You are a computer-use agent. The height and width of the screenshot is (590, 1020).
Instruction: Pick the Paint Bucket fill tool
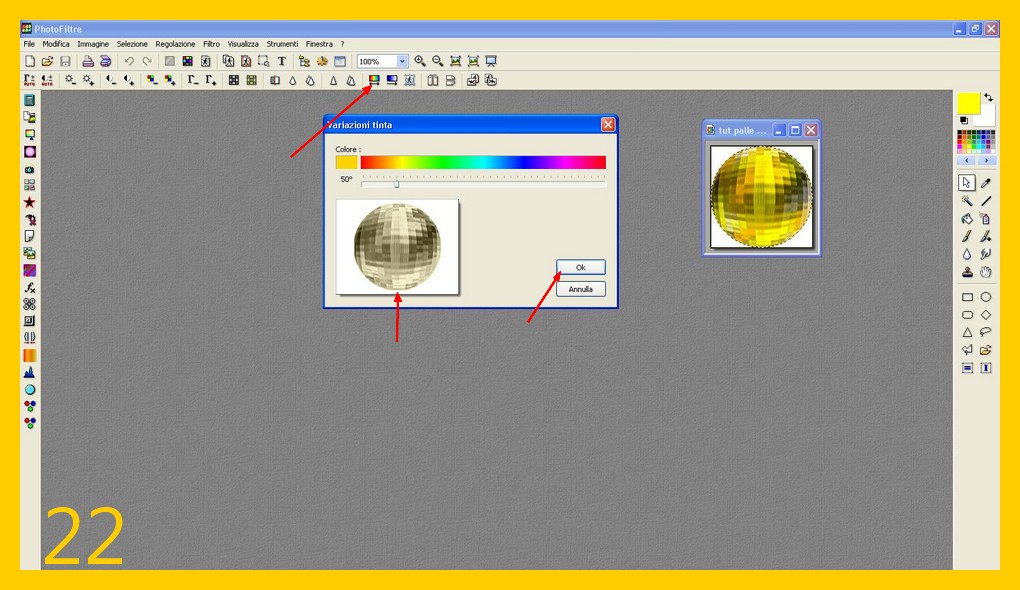tap(967, 218)
